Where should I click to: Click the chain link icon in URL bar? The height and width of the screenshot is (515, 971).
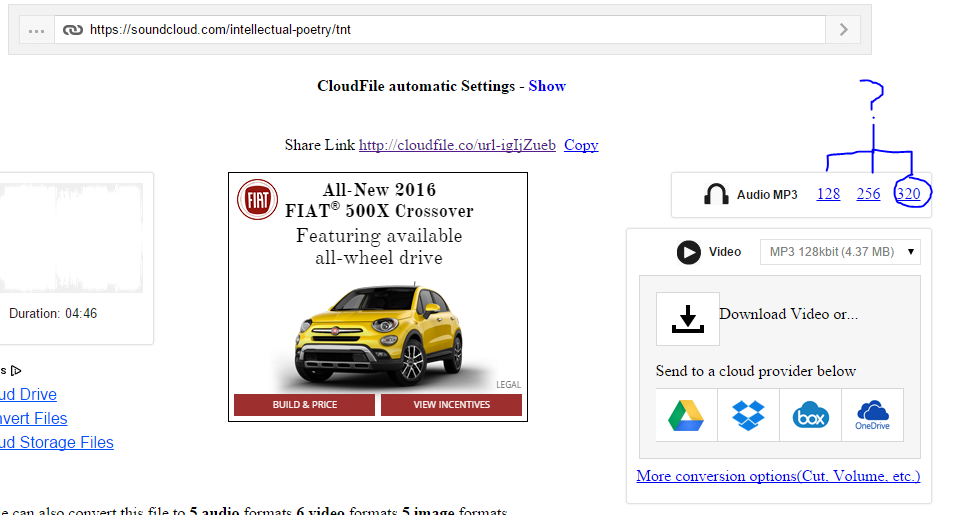pos(73,30)
